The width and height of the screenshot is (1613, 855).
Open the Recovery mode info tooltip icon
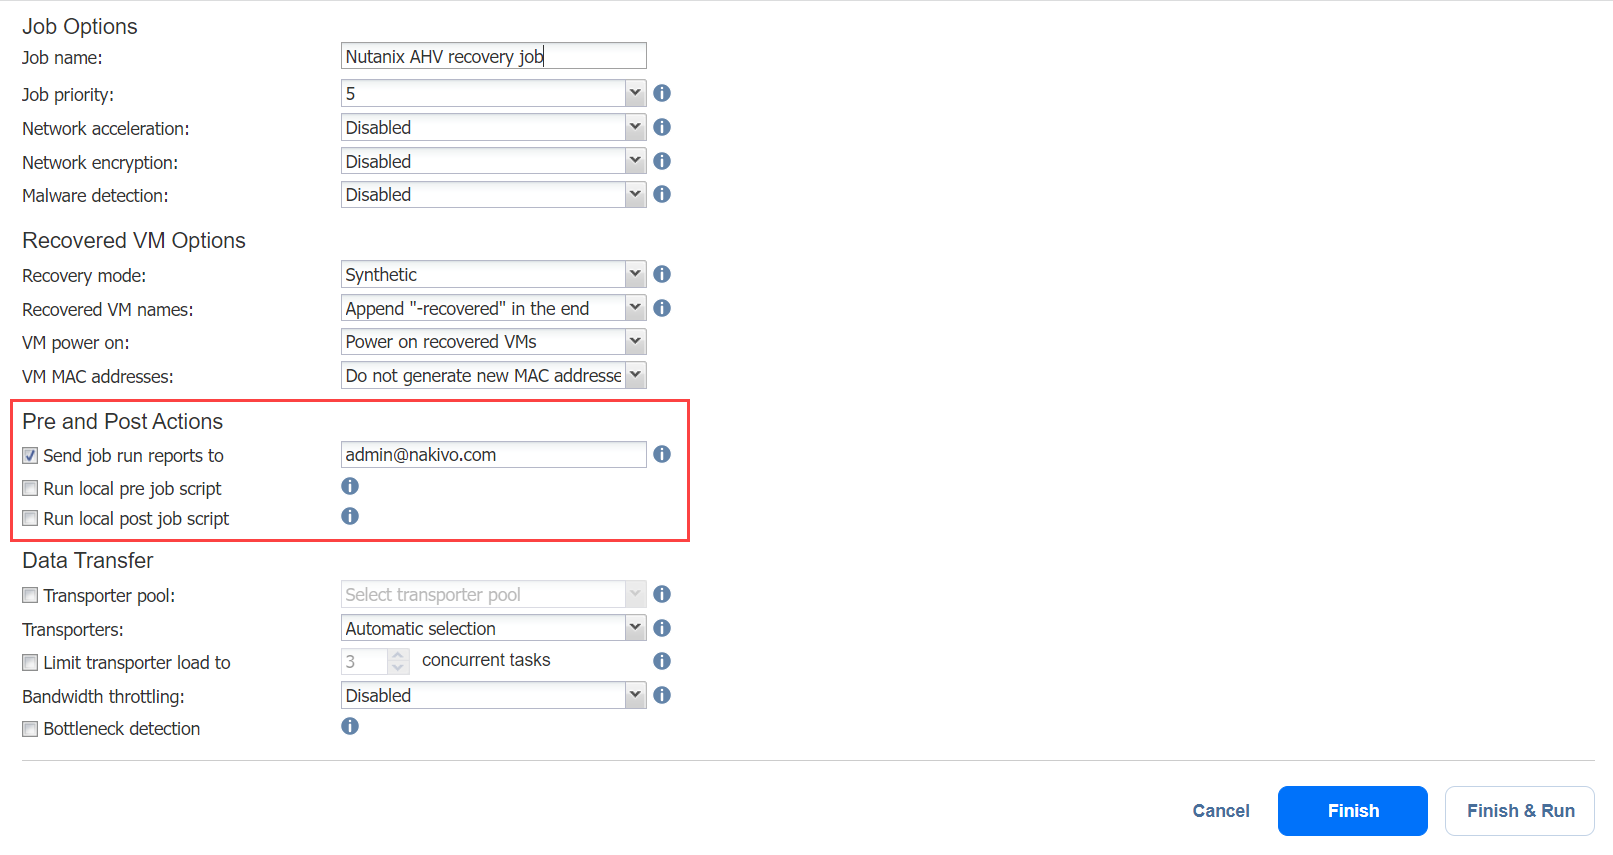pos(662,274)
